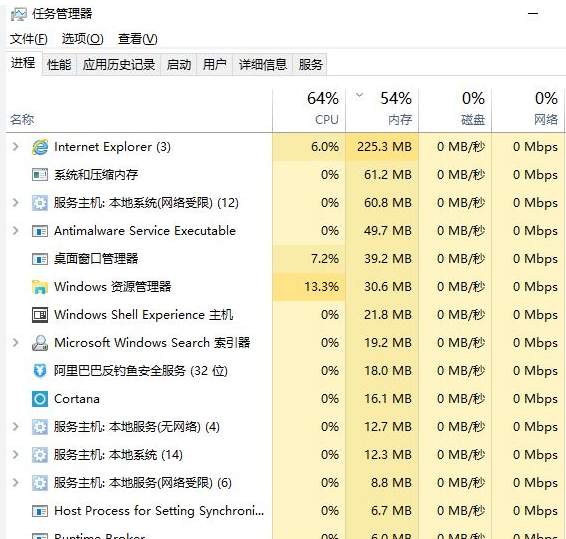Expand 服务主机: 本地系统 (14) group
566x539 pixels.
click(16, 454)
